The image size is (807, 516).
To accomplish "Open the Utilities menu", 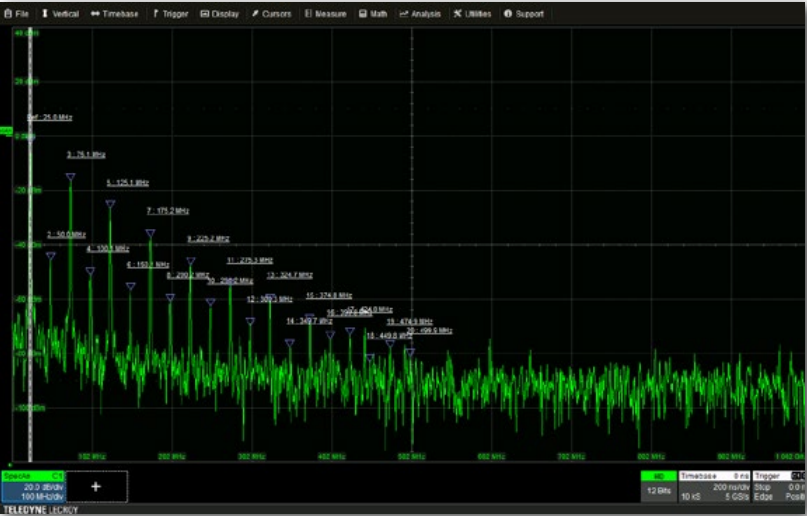I will [471, 14].
